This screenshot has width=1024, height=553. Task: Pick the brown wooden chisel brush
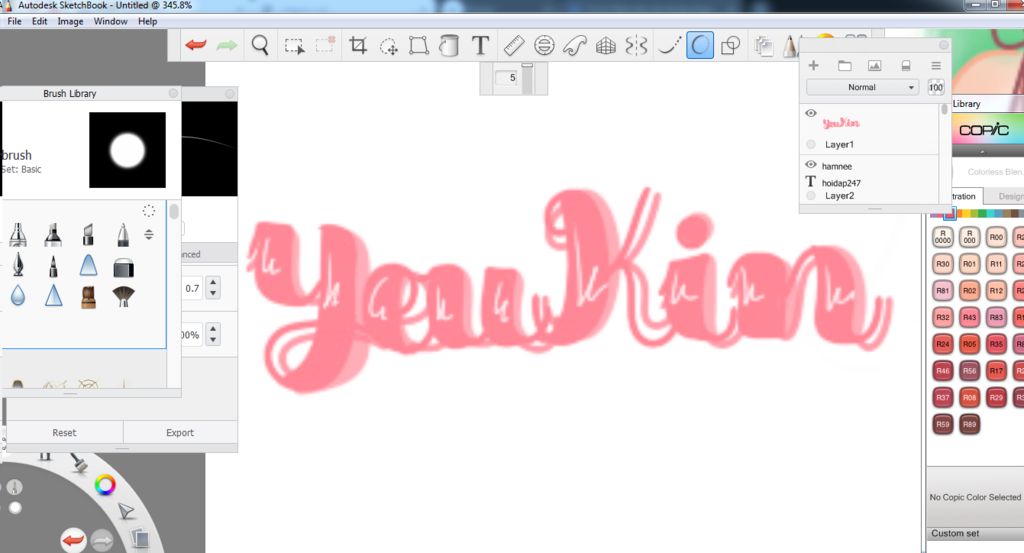click(x=88, y=296)
